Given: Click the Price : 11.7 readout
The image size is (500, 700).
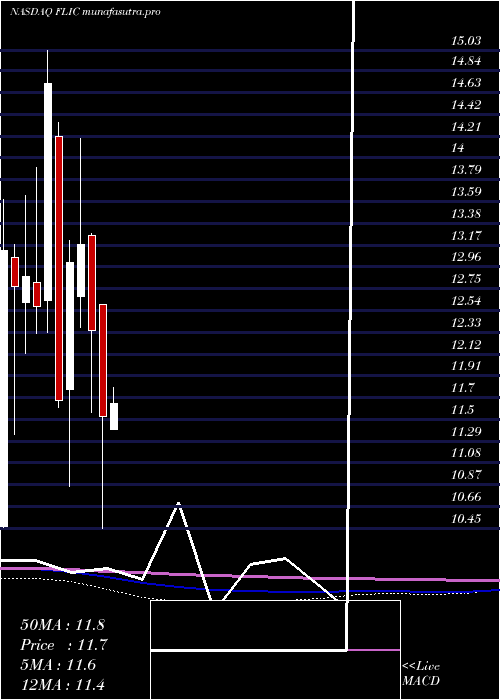Looking at the screenshot, I should (x=64, y=645).
